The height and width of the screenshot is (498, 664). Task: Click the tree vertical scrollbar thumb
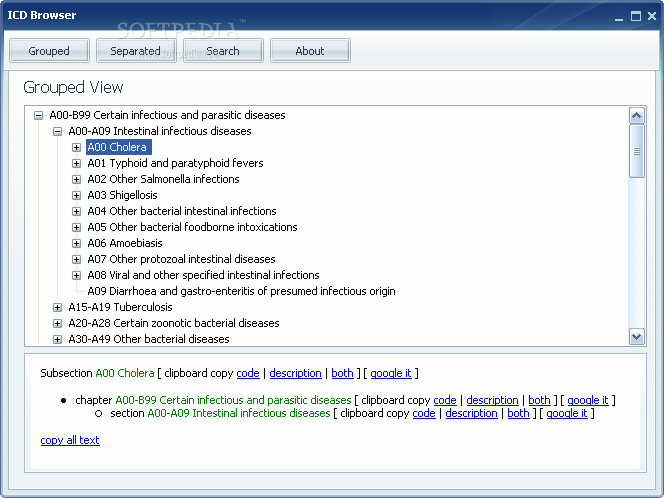(637, 151)
